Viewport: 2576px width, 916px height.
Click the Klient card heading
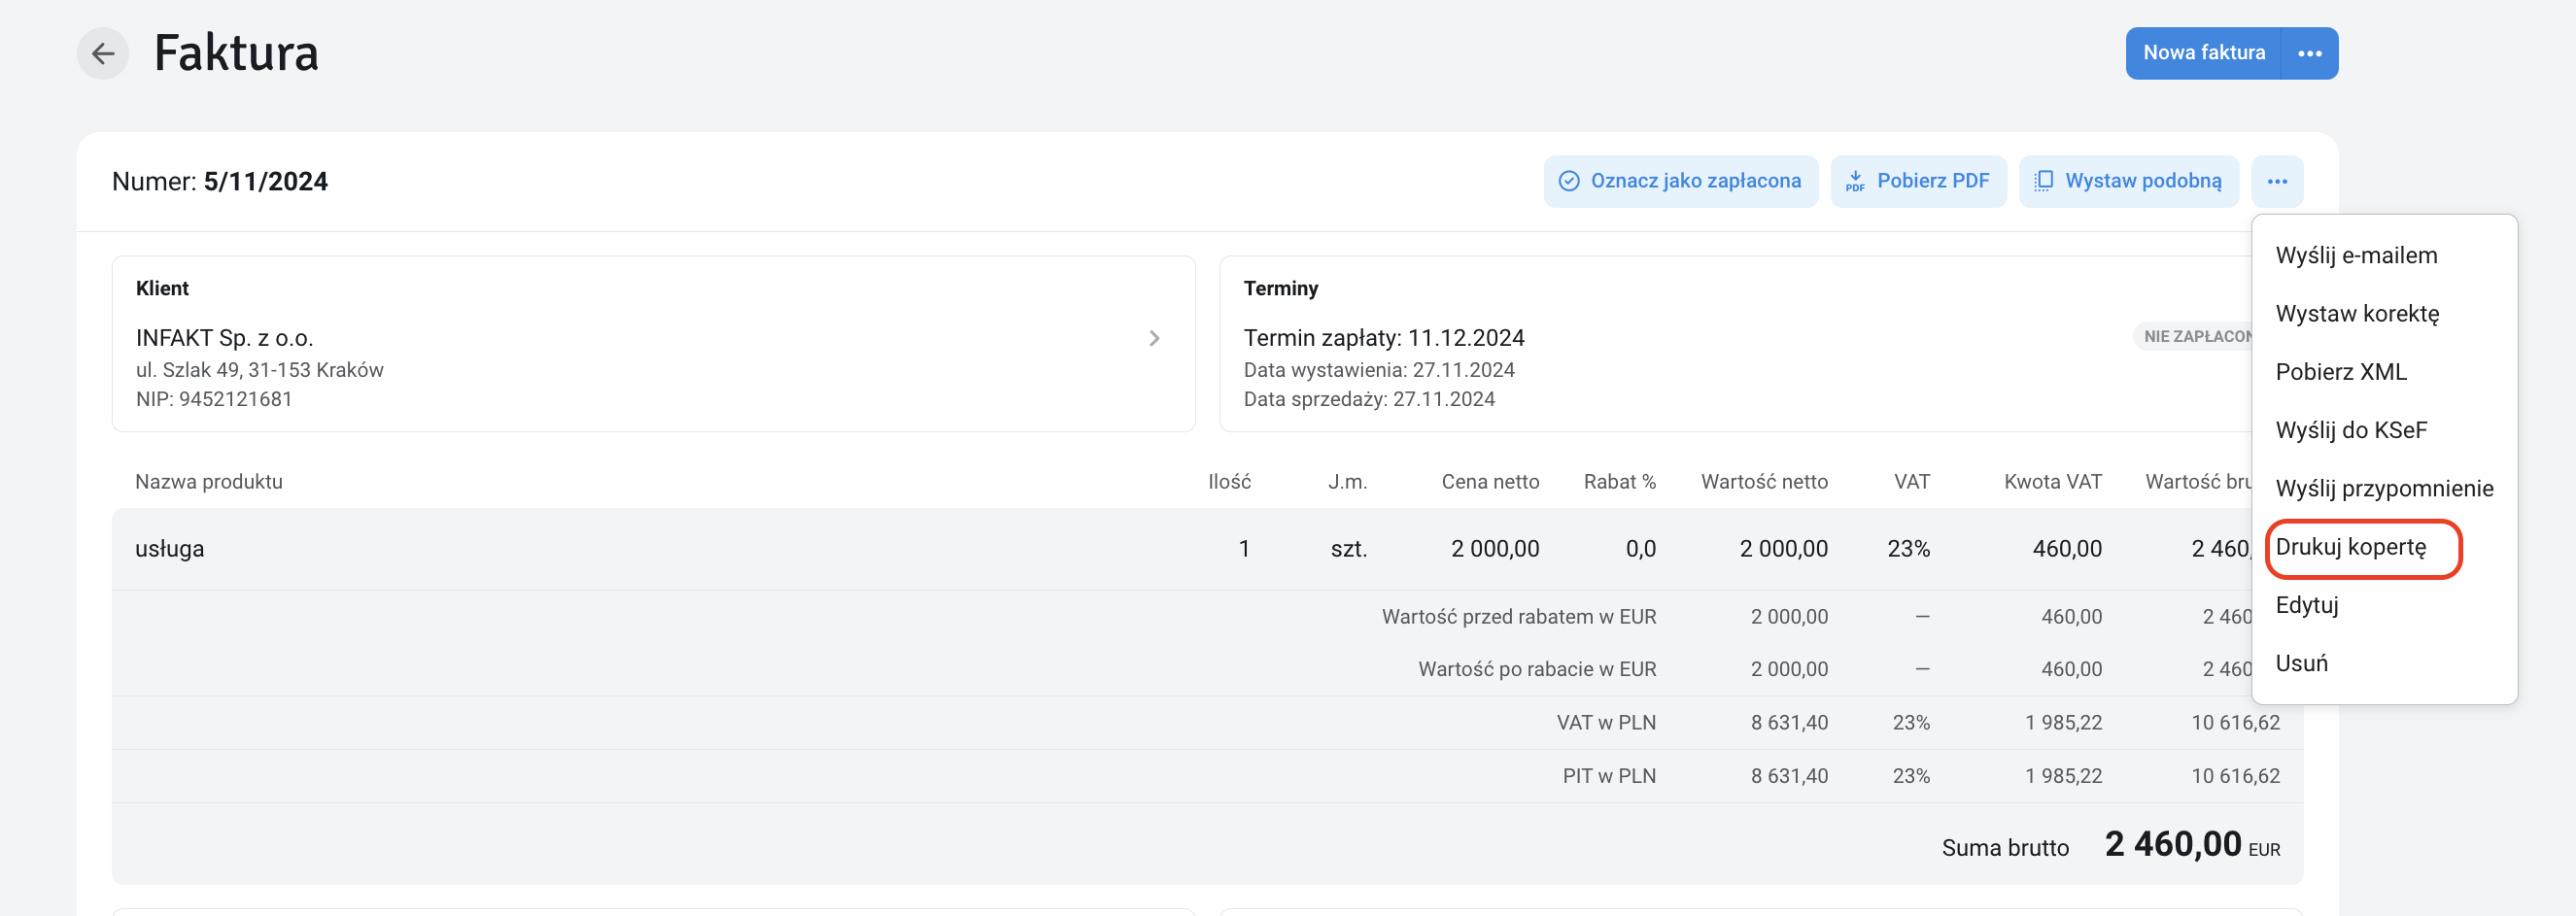[162, 288]
